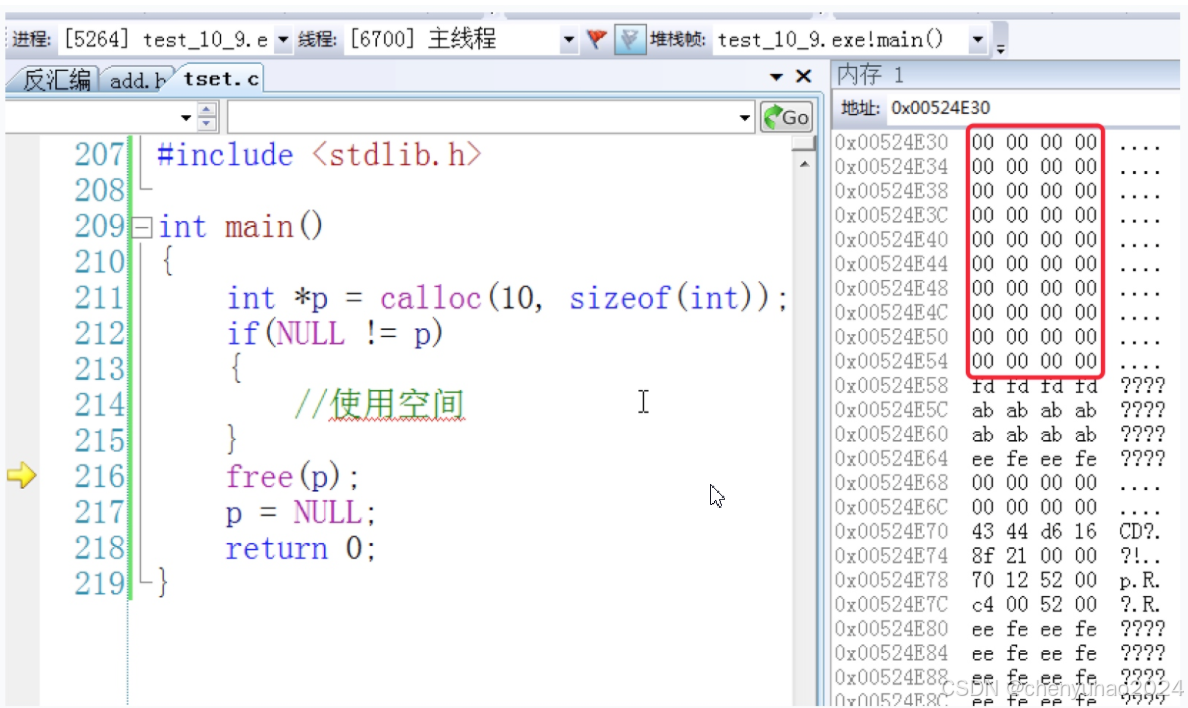This screenshot has width=1188, height=708.
Task: Click memory address row 0x00524E80
Action: 891,628
